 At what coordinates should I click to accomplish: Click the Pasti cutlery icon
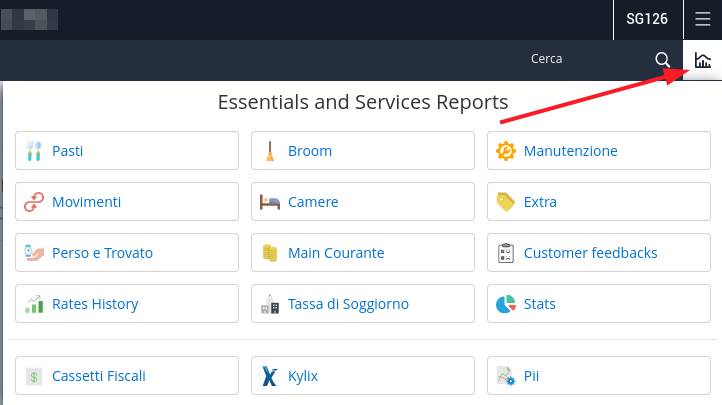click(34, 151)
